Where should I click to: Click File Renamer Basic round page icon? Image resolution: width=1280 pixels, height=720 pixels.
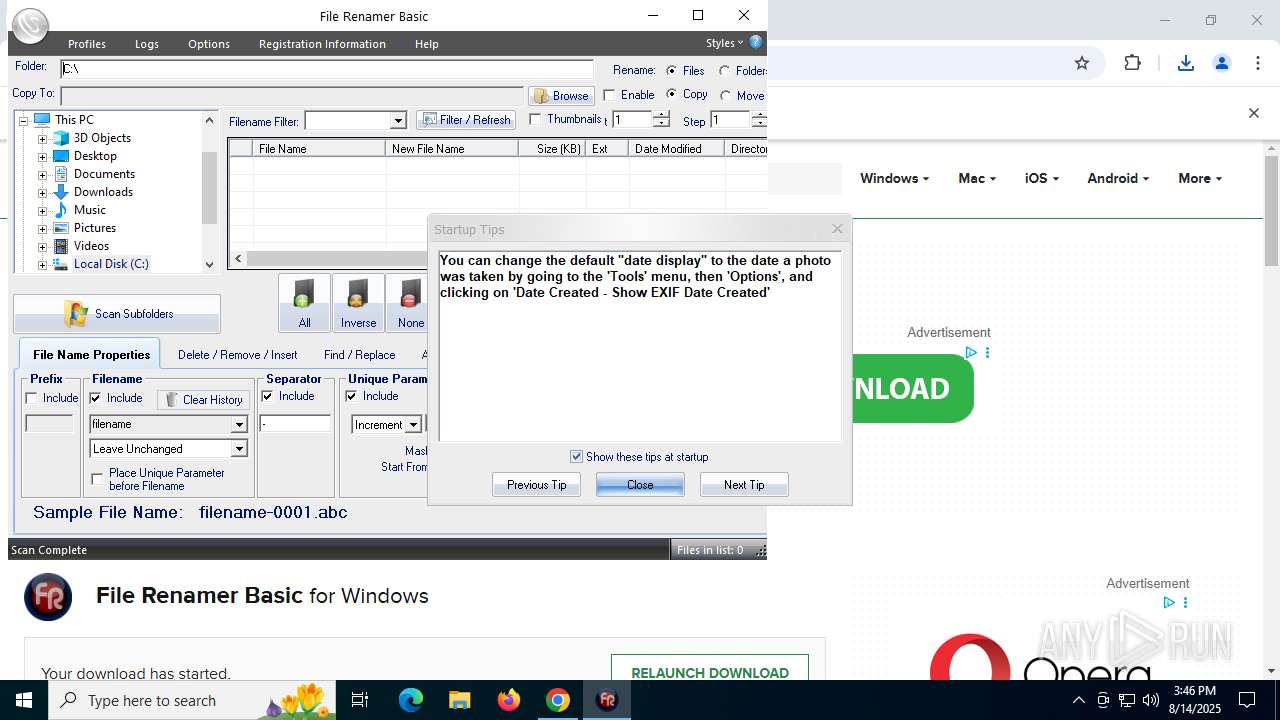(x=48, y=597)
